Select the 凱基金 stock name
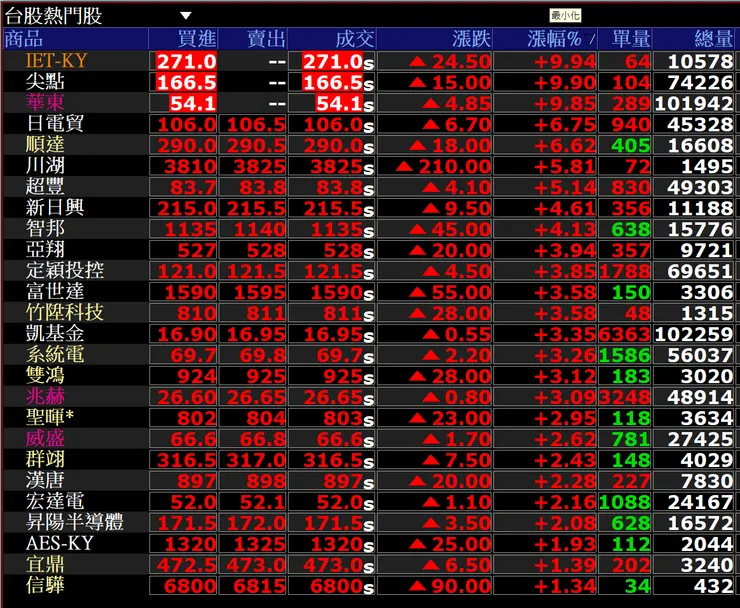This screenshot has width=740, height=608. pos(55,333)
